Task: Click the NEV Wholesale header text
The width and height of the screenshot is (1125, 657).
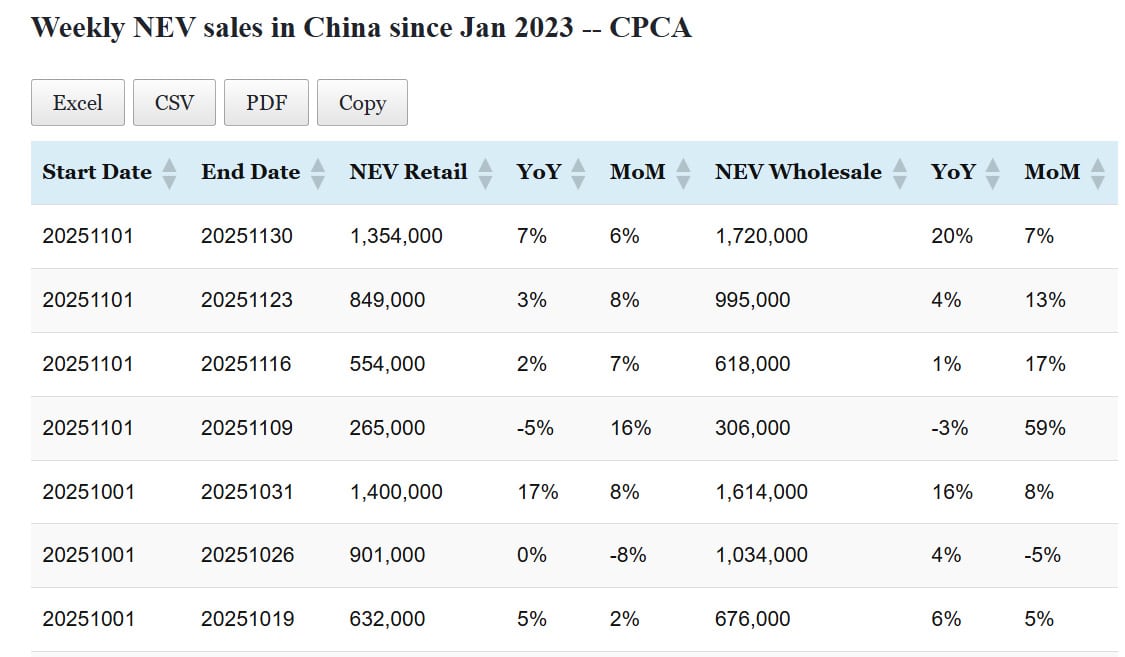Action: point(798,172)
